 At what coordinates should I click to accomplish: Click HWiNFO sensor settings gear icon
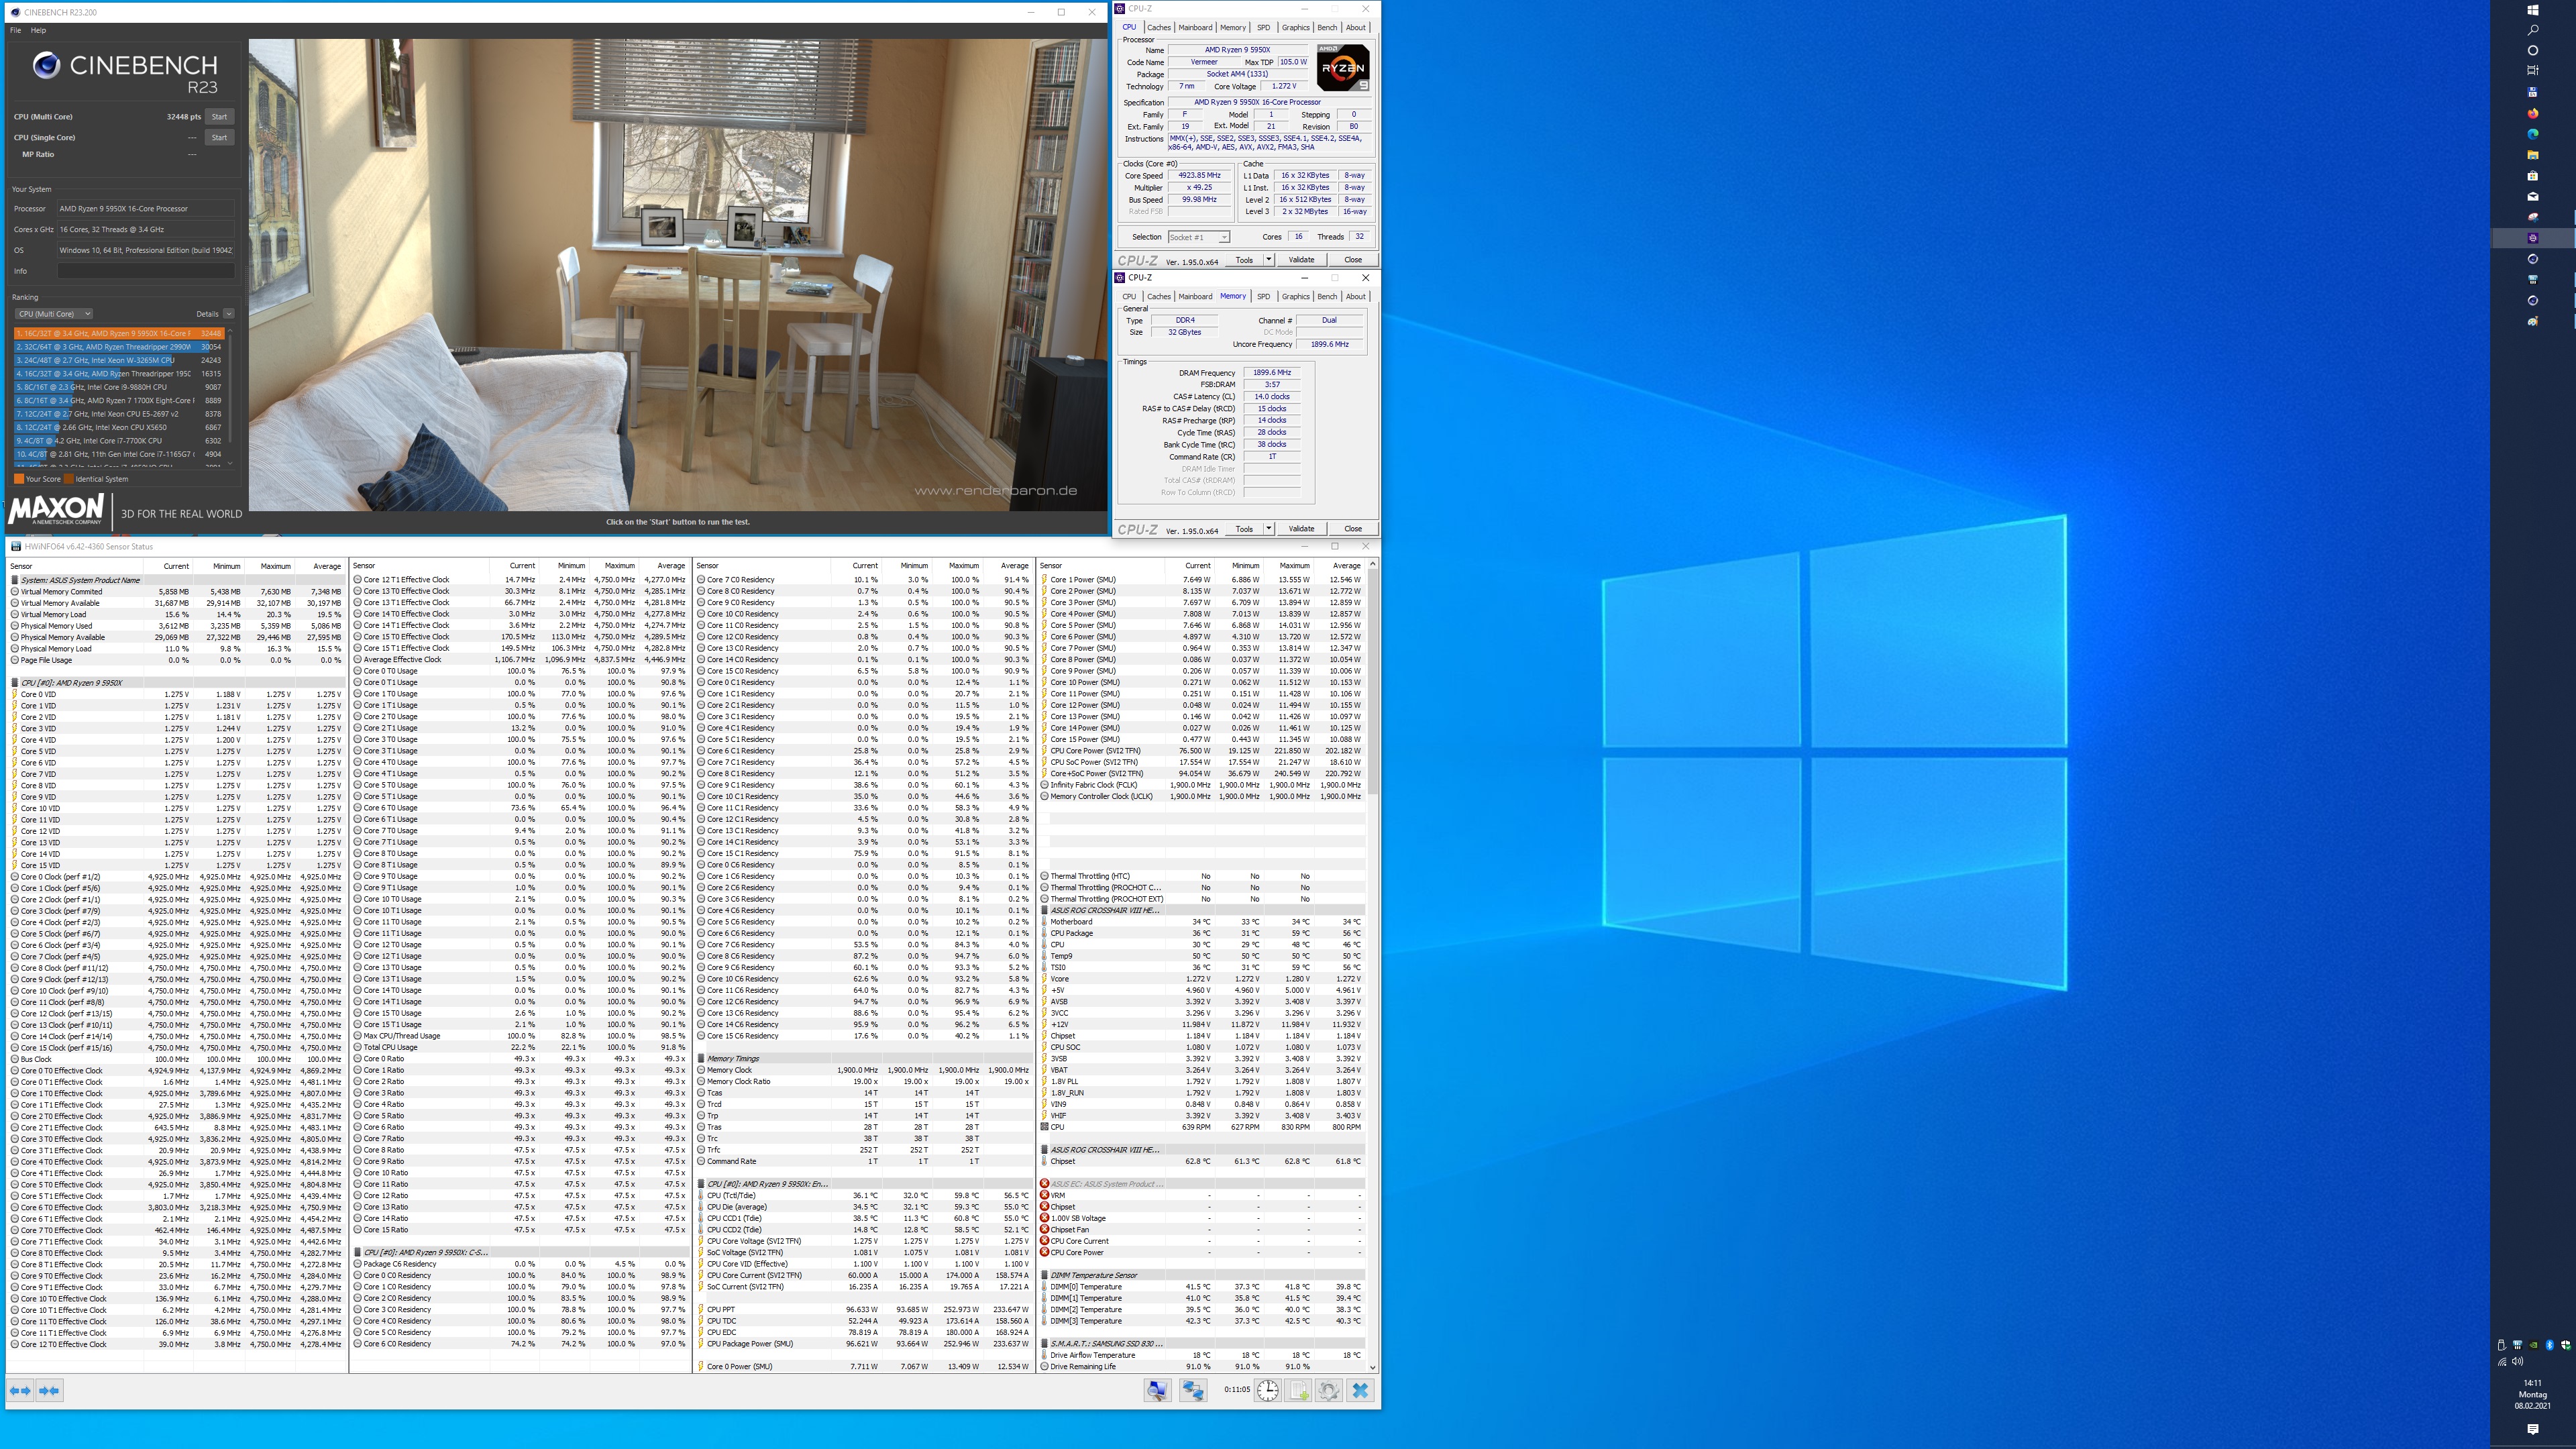tap(1328, 1390)
